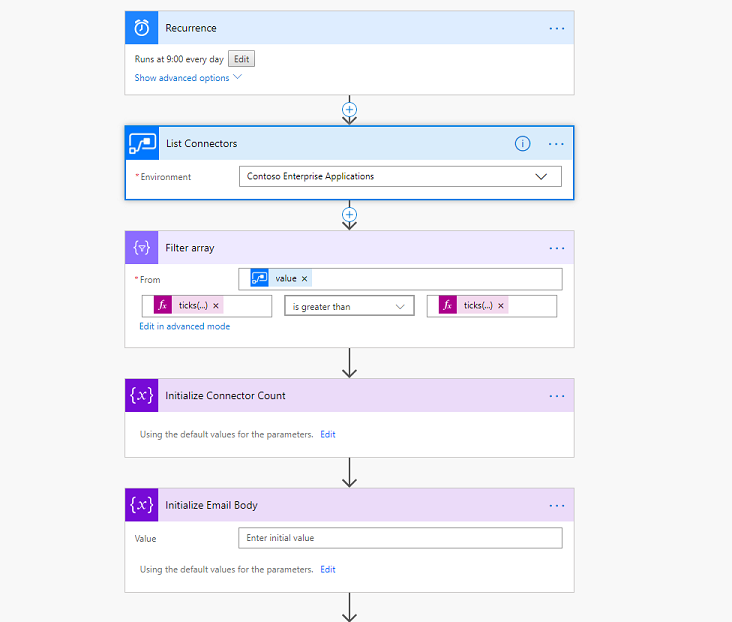Remove the value token from From field

pyautogui.click(x=305, y=279)
